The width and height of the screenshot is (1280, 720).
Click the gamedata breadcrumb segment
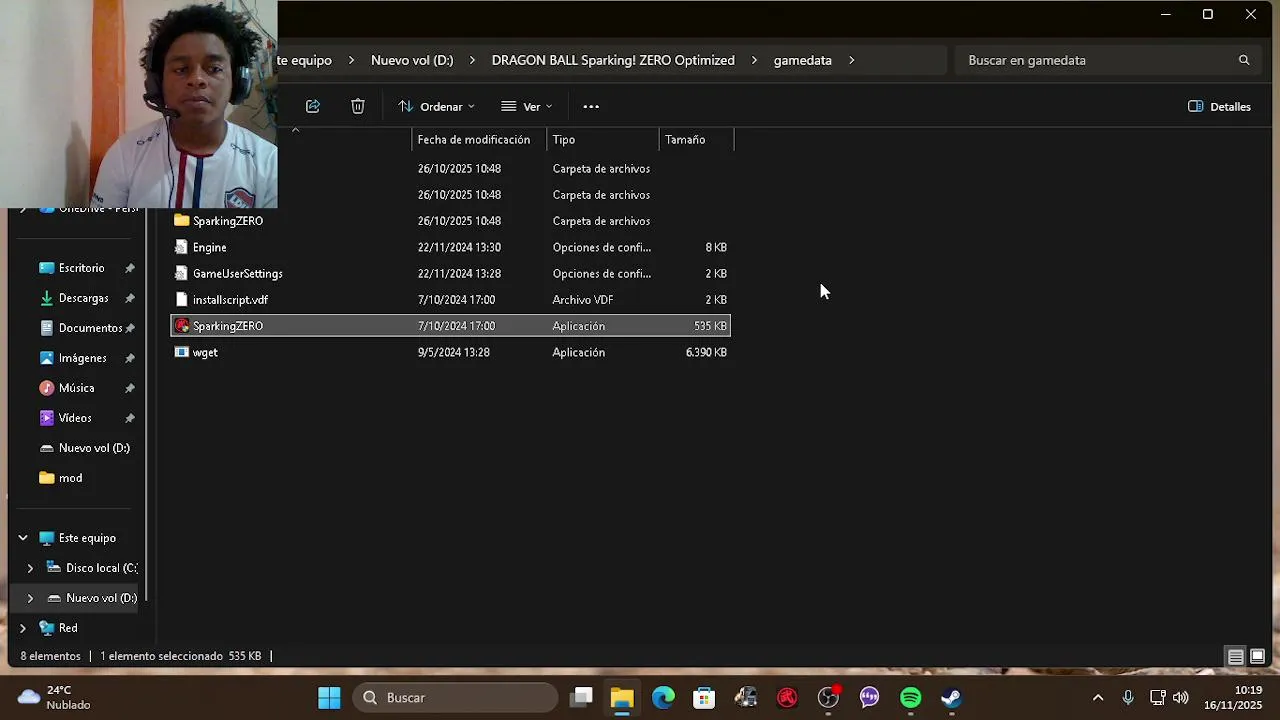(803, 60)
